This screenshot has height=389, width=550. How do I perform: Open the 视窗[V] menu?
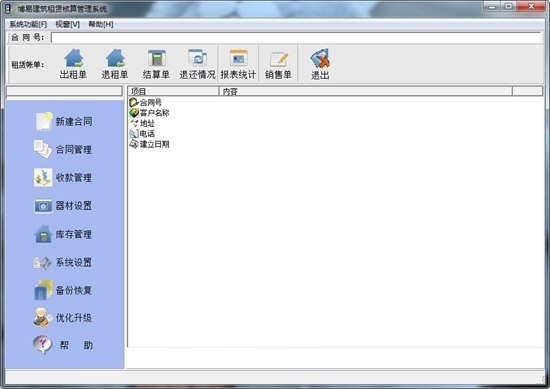tap(68, 24)
